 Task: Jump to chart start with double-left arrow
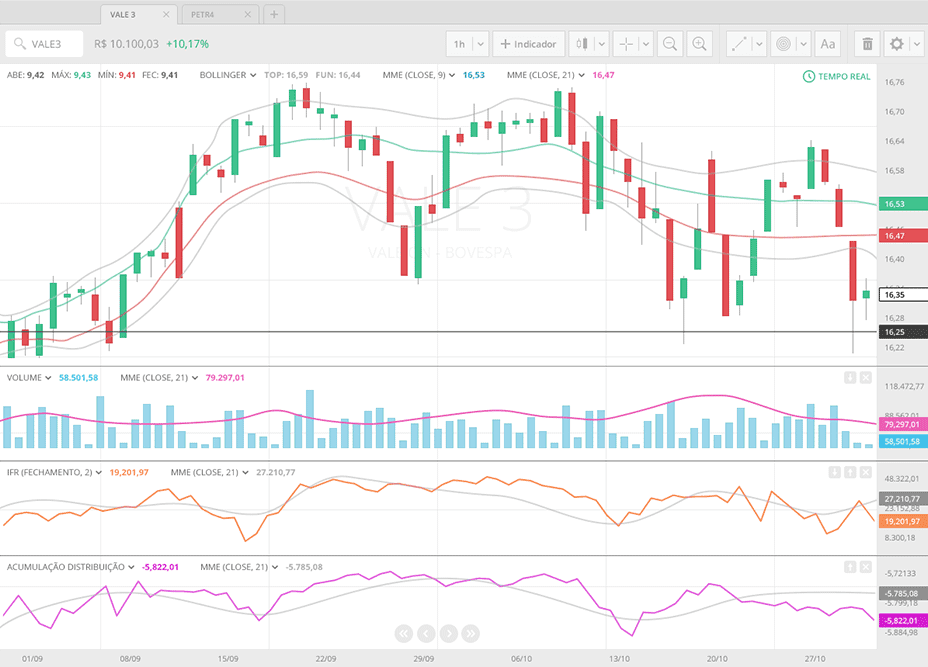click(404, 634)
